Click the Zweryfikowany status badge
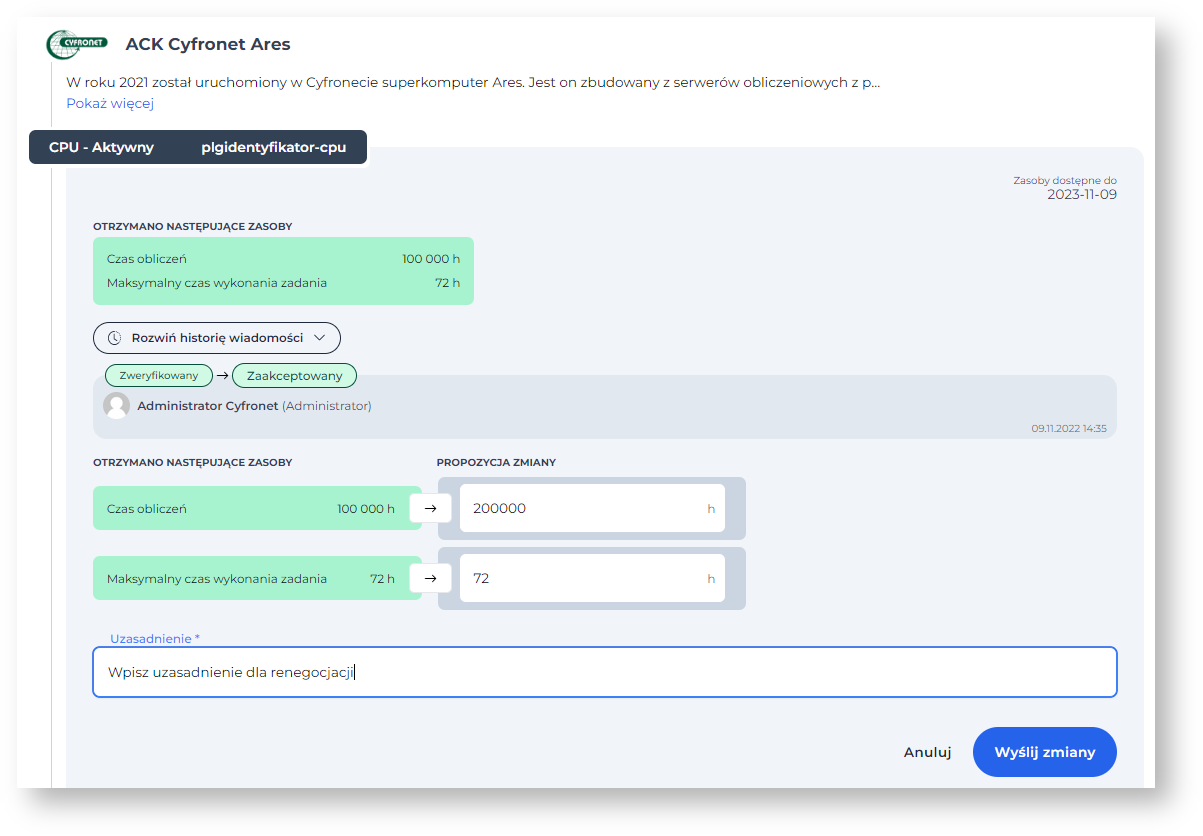1203x836 pixels. tap(159, 376)
